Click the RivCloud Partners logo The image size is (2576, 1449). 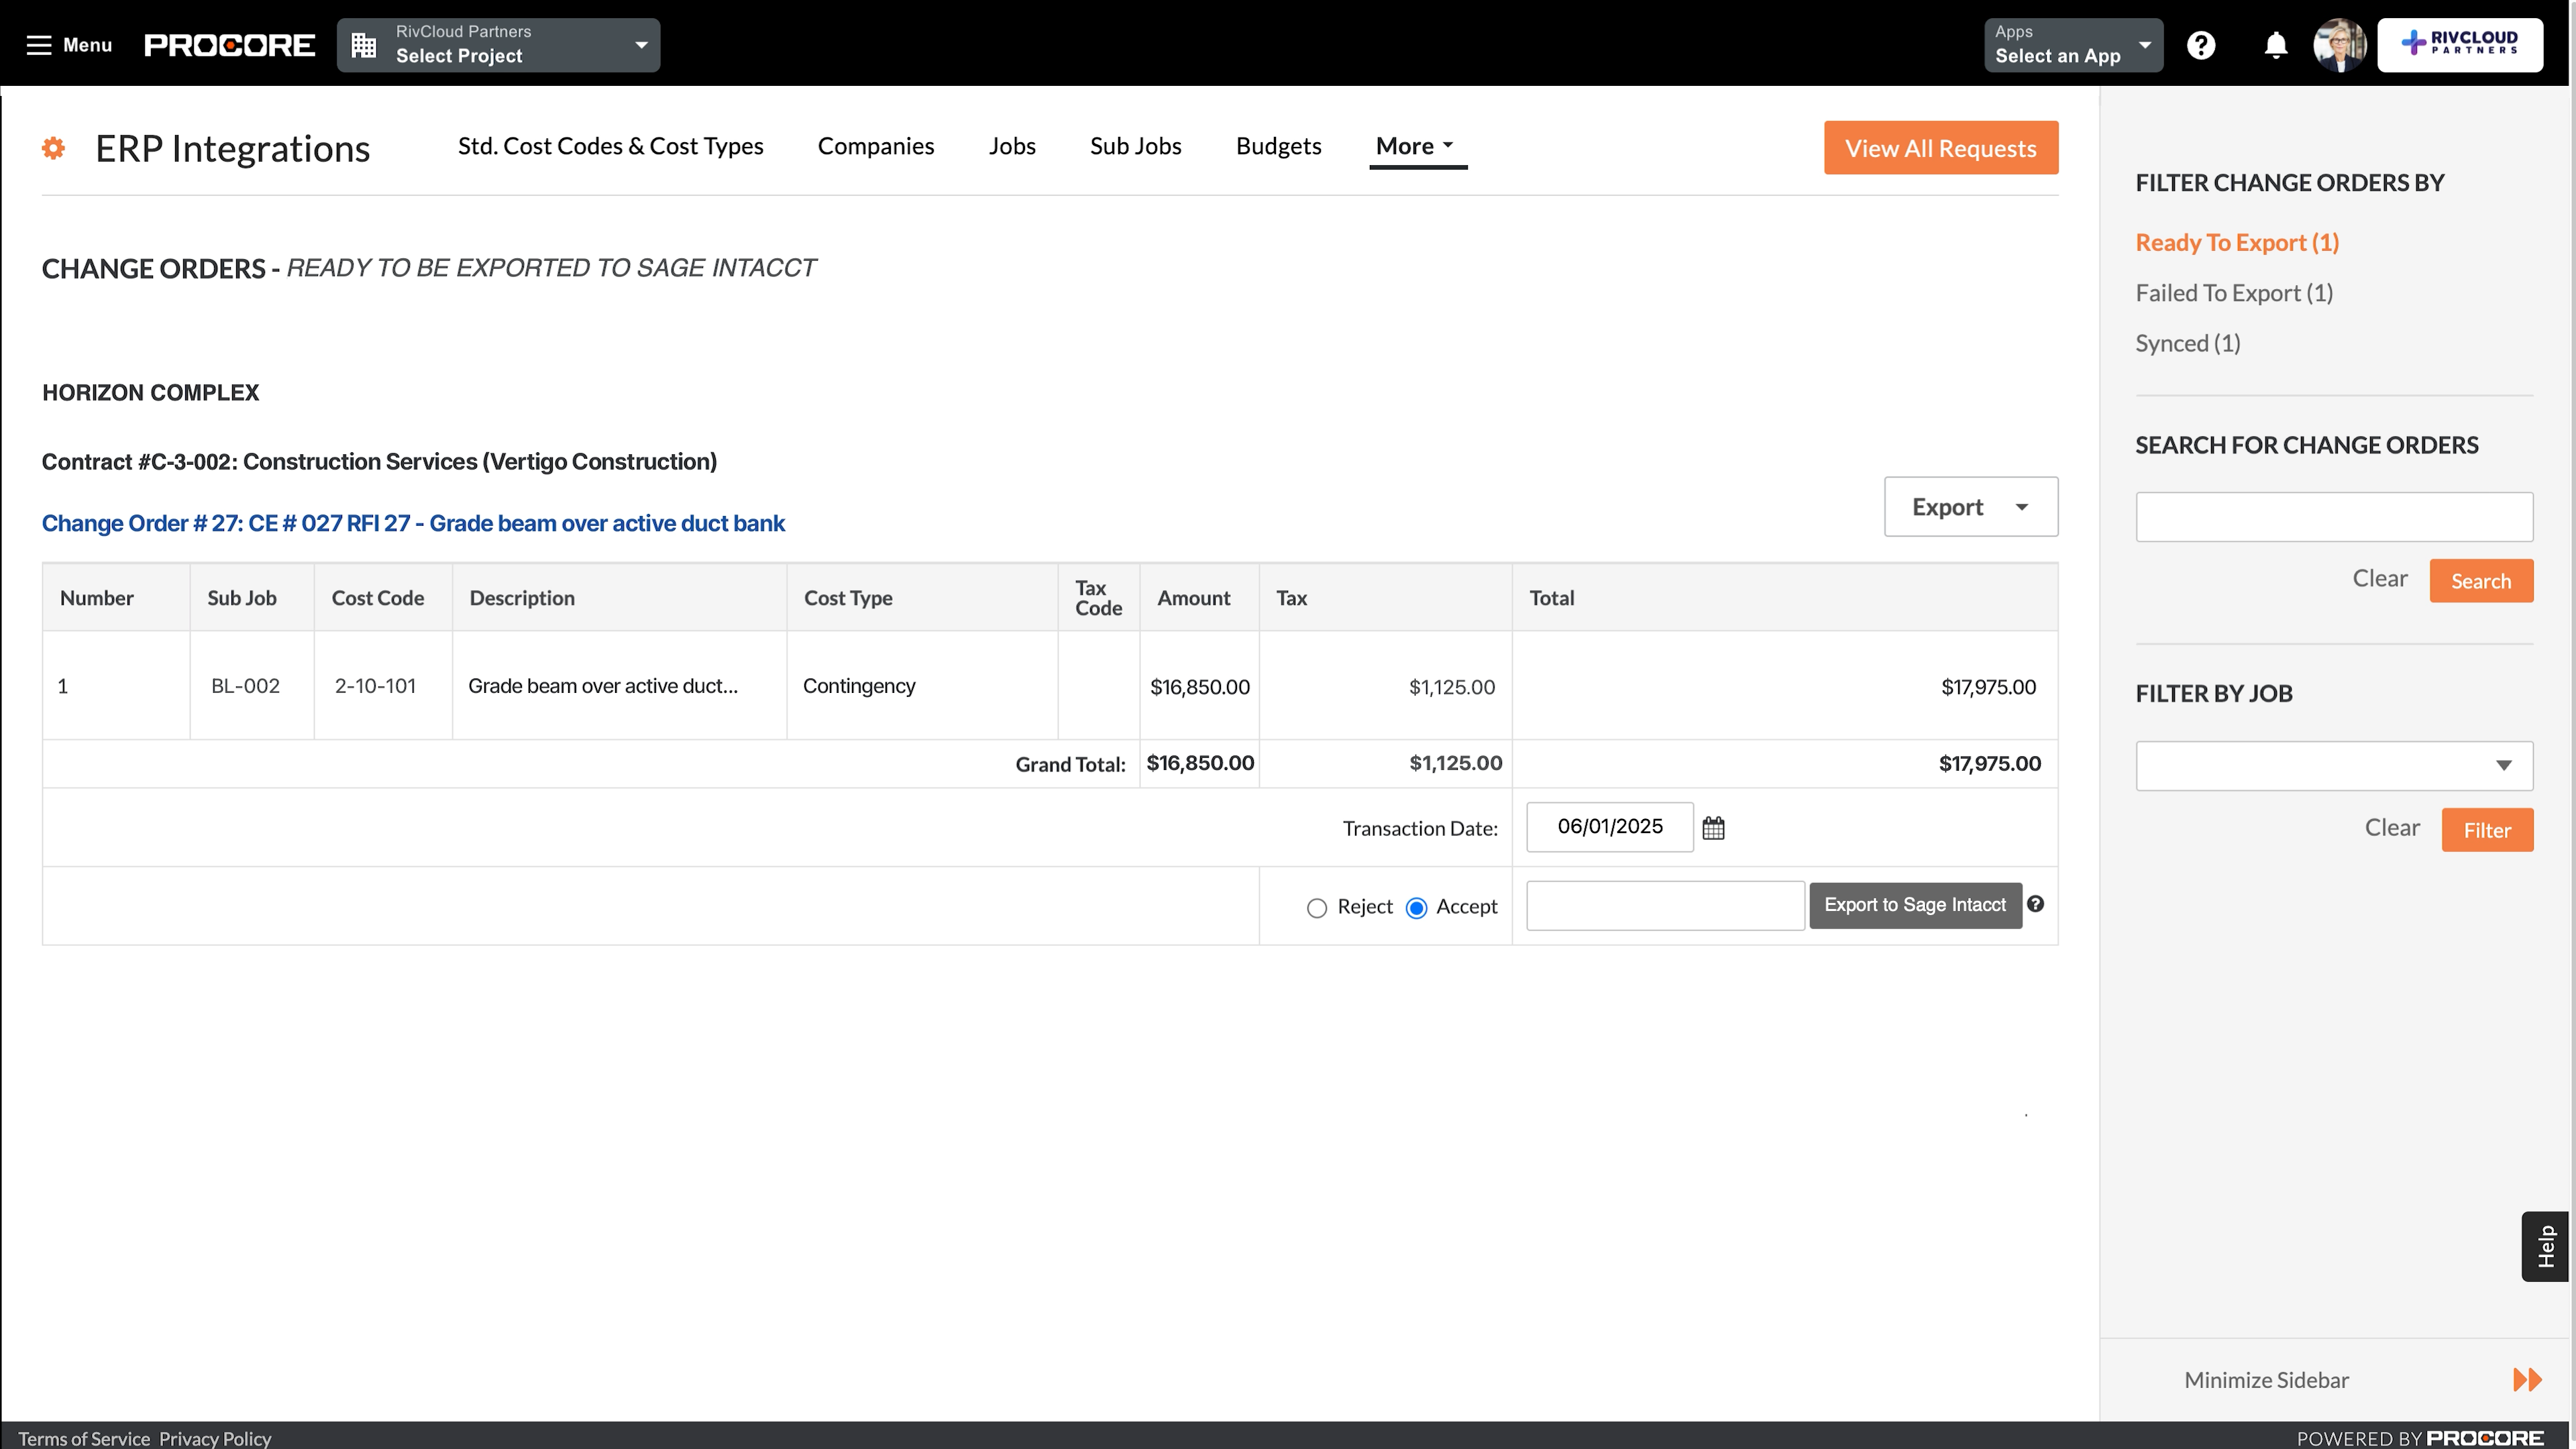pos(2460,45)
